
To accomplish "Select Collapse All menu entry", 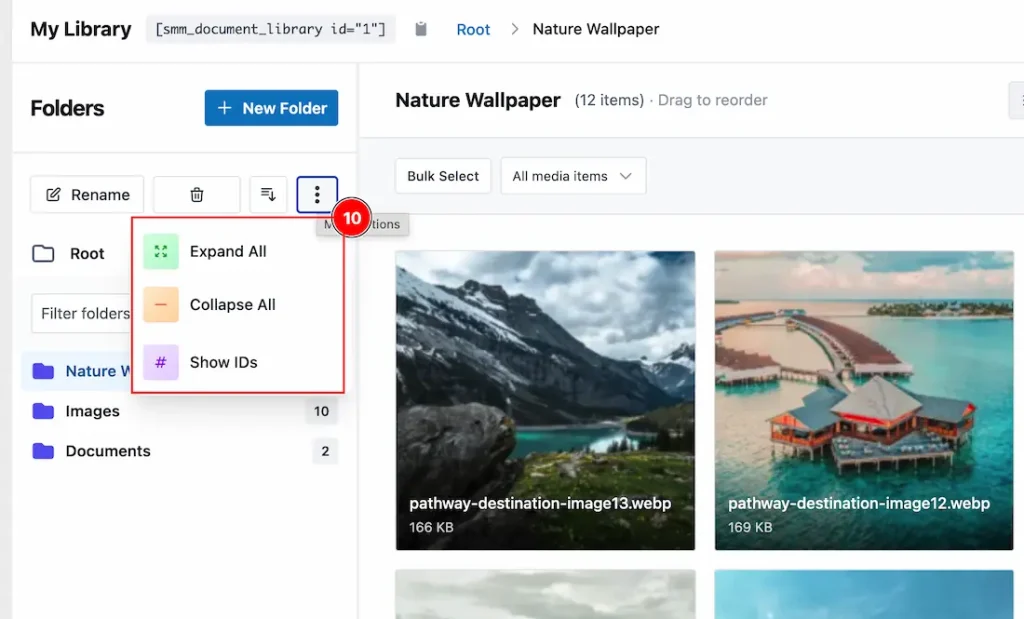I will [x=238, y=304].
